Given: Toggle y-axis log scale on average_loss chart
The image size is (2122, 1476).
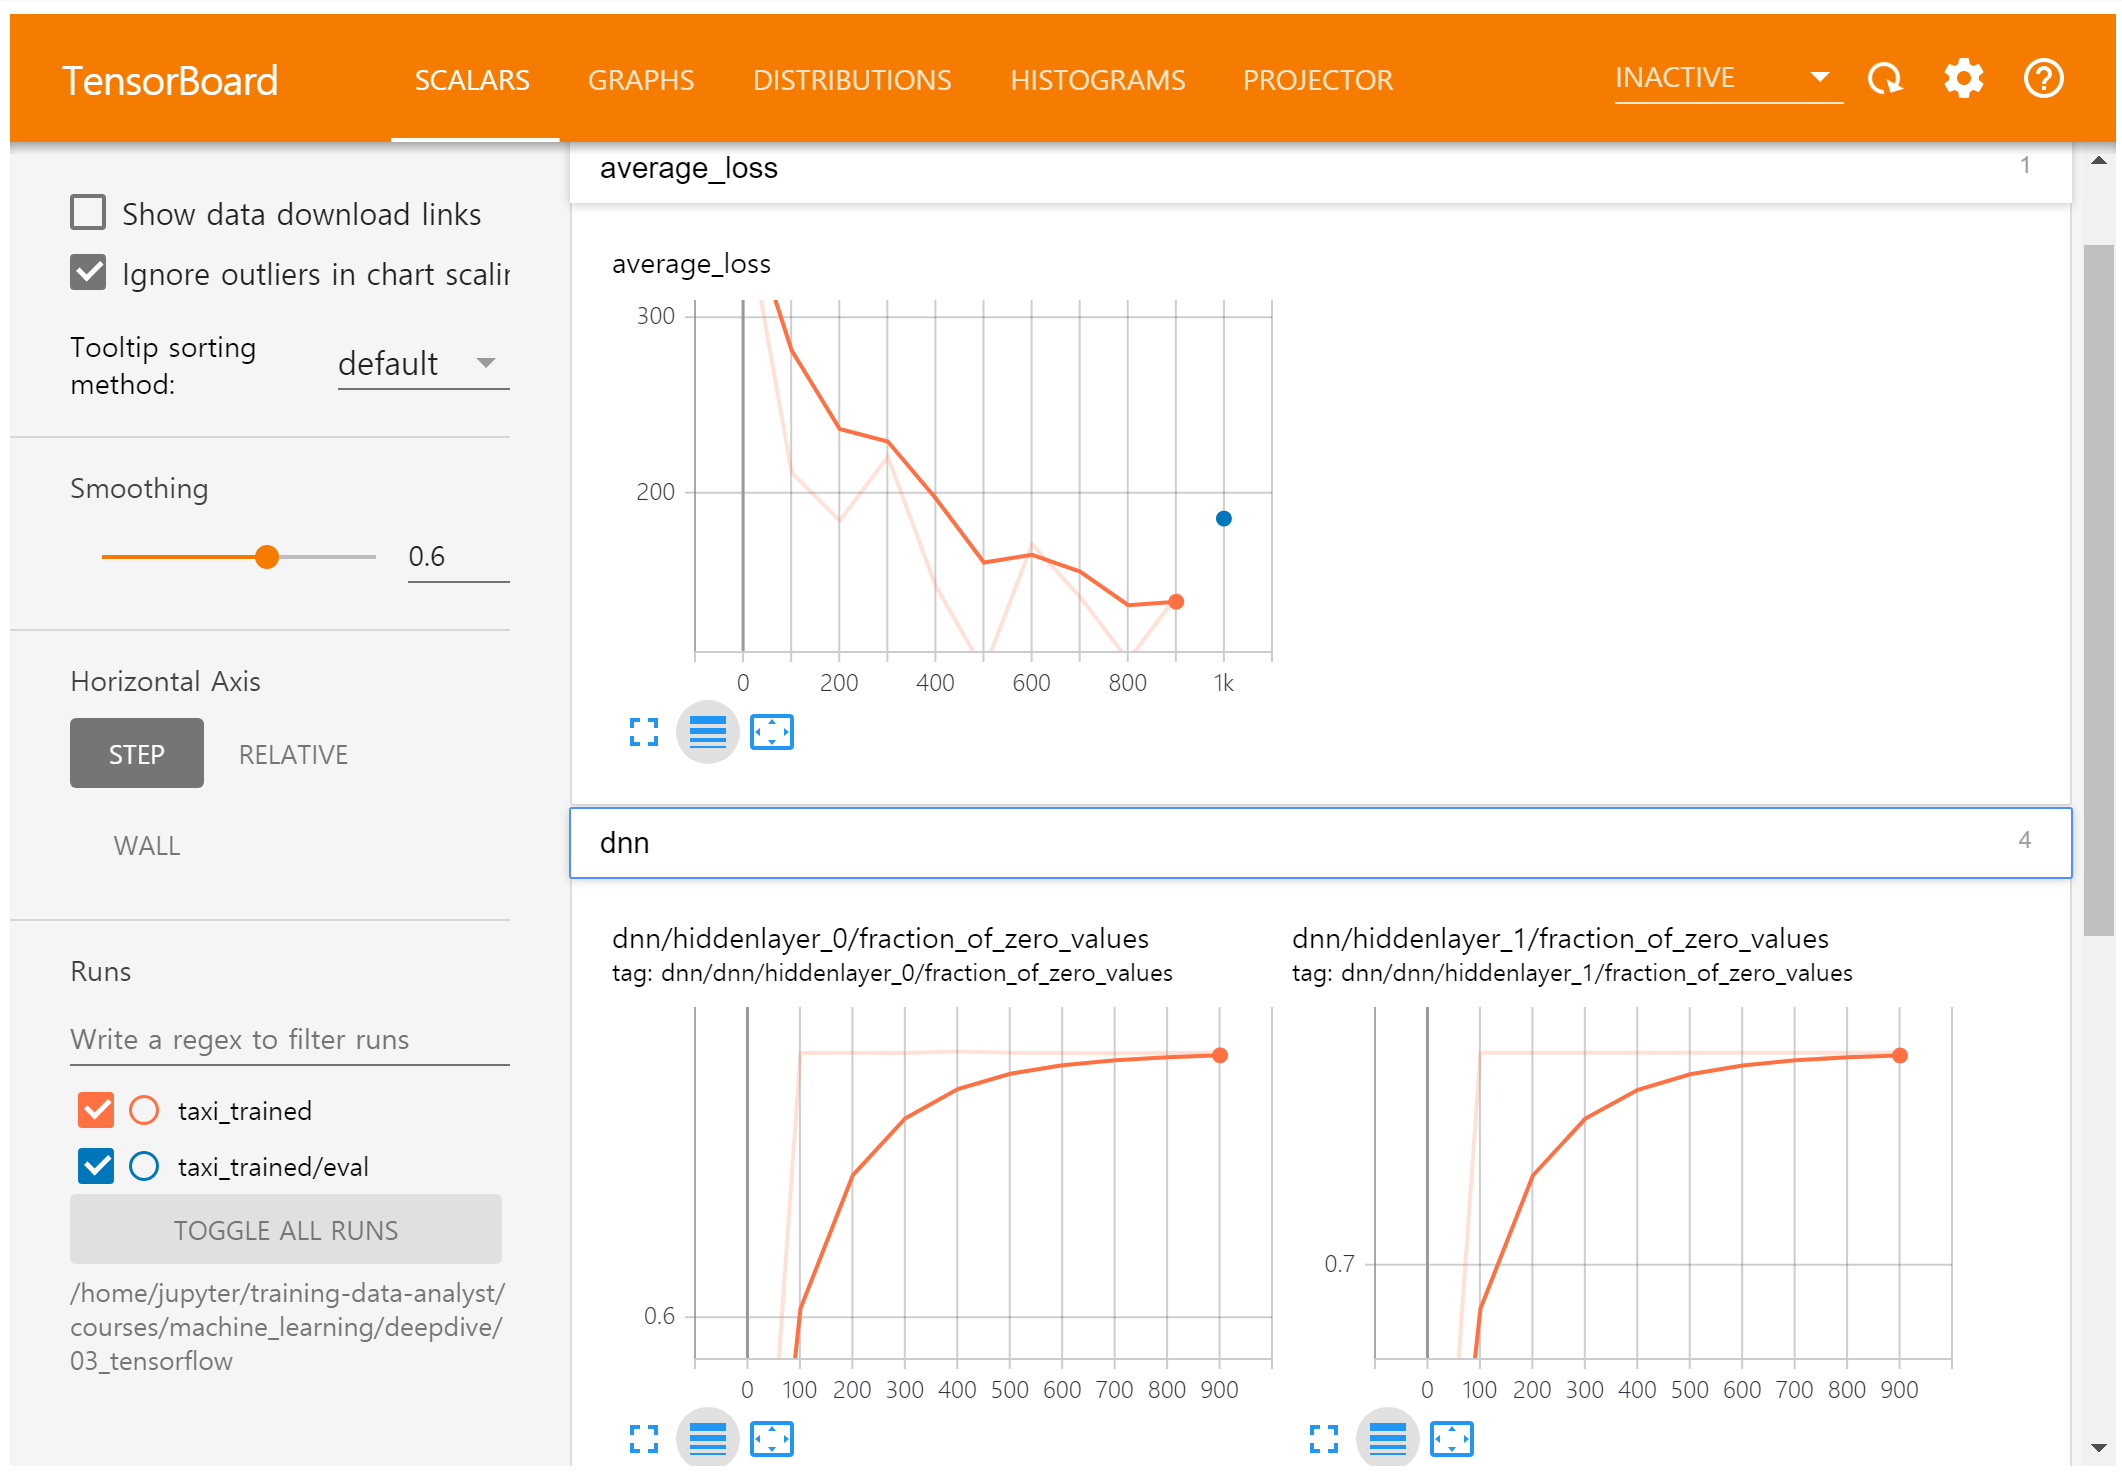Looking at the screenshot, I should 707,732.
